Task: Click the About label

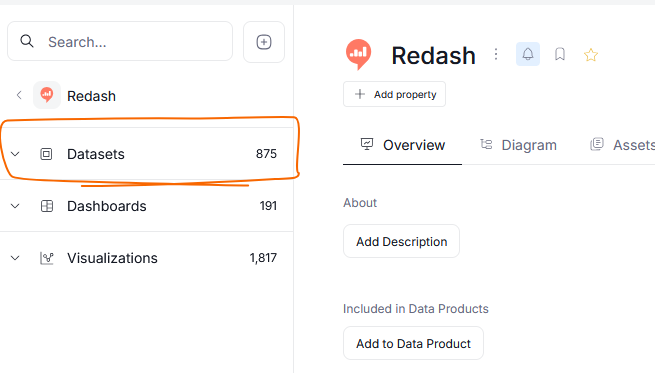Action: pyautogui.click(x=360, y=203)
